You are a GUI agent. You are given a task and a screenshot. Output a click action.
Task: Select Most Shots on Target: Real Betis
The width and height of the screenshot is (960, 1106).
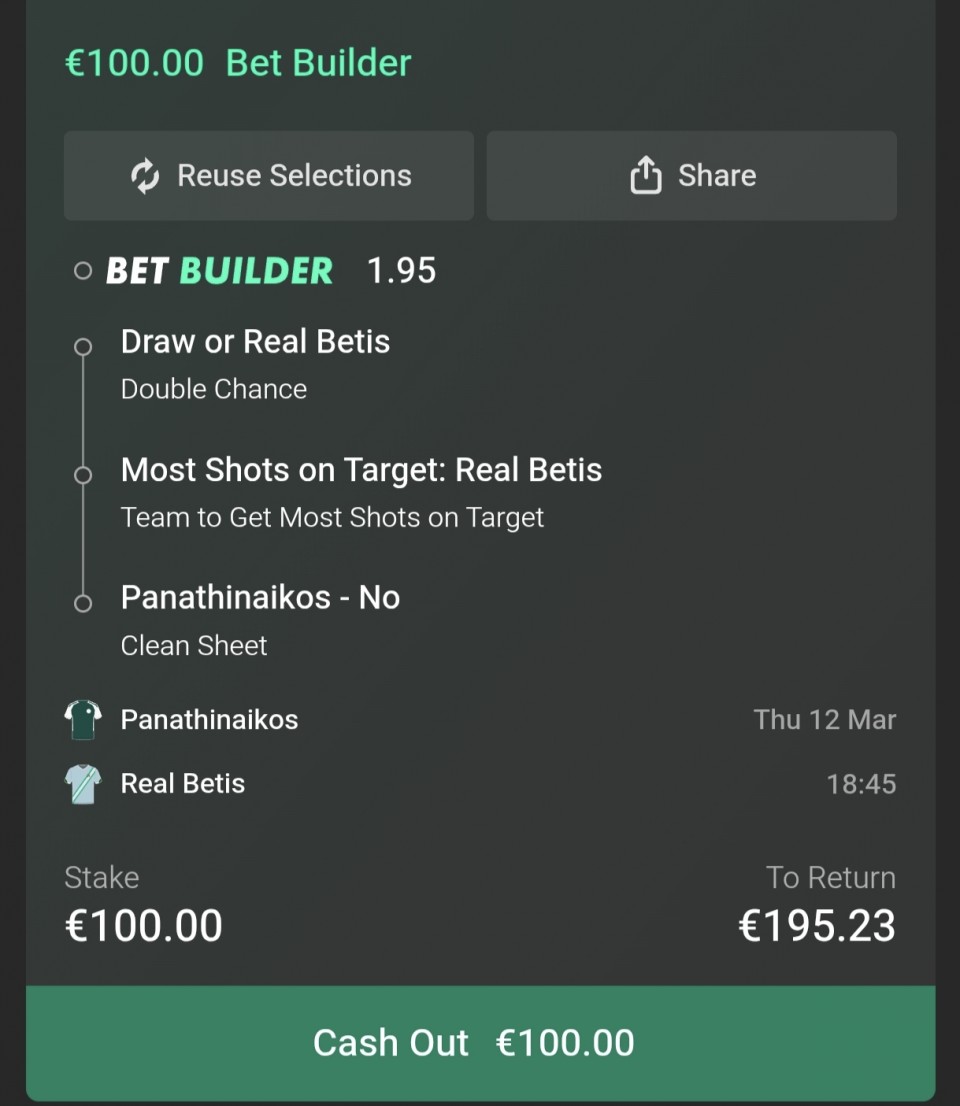(x=361, y=470)
